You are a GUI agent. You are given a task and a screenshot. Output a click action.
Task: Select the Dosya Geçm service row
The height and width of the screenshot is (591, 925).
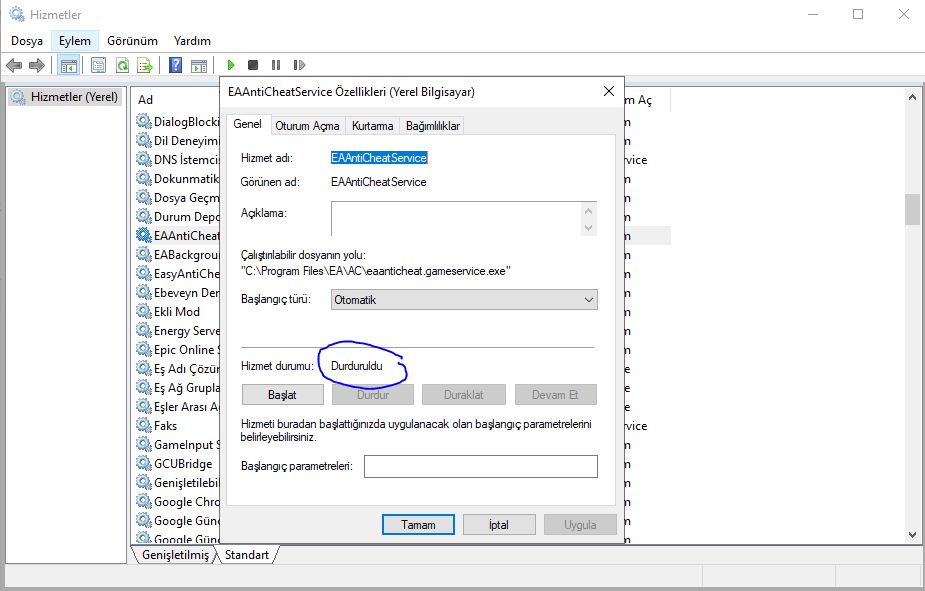pyautogui.click(x=178, y=198)
